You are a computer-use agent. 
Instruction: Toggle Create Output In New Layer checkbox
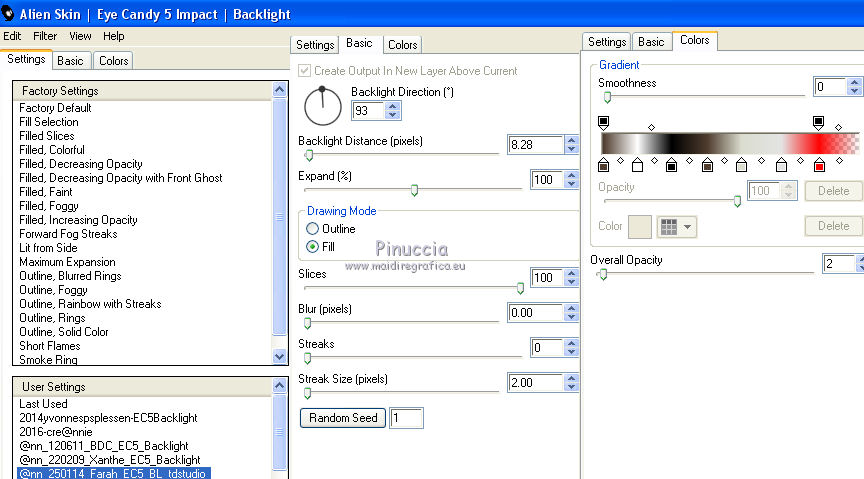coord(304,71)
